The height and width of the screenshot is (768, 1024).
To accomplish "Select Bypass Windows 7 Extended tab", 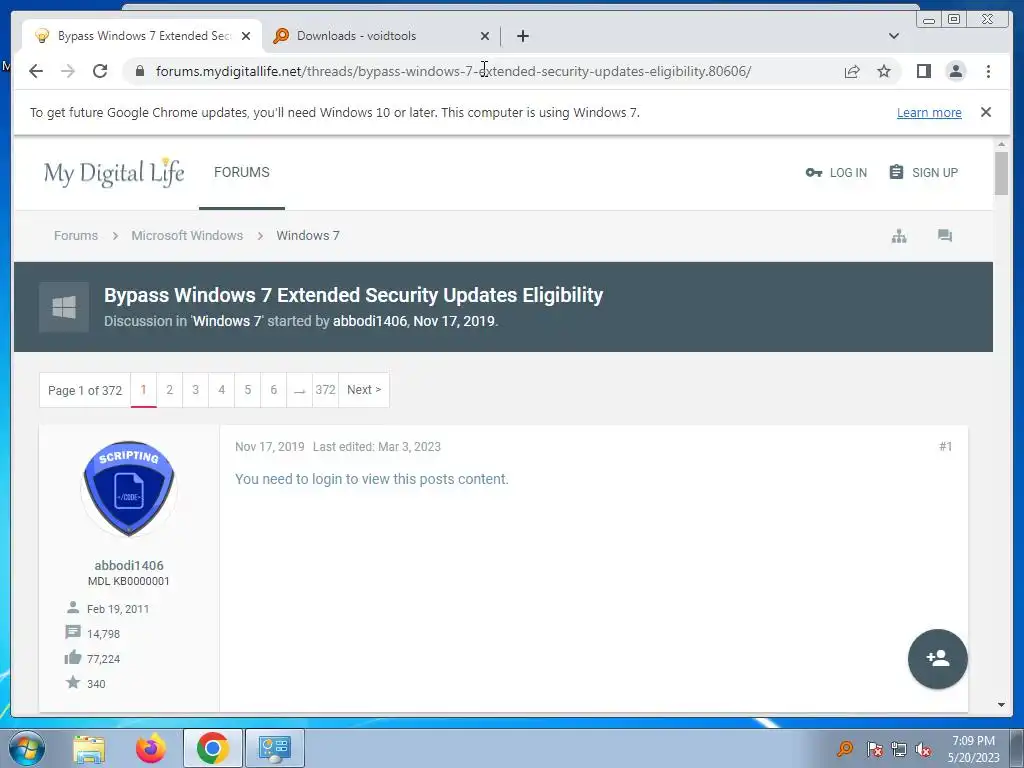I will 142,36.
